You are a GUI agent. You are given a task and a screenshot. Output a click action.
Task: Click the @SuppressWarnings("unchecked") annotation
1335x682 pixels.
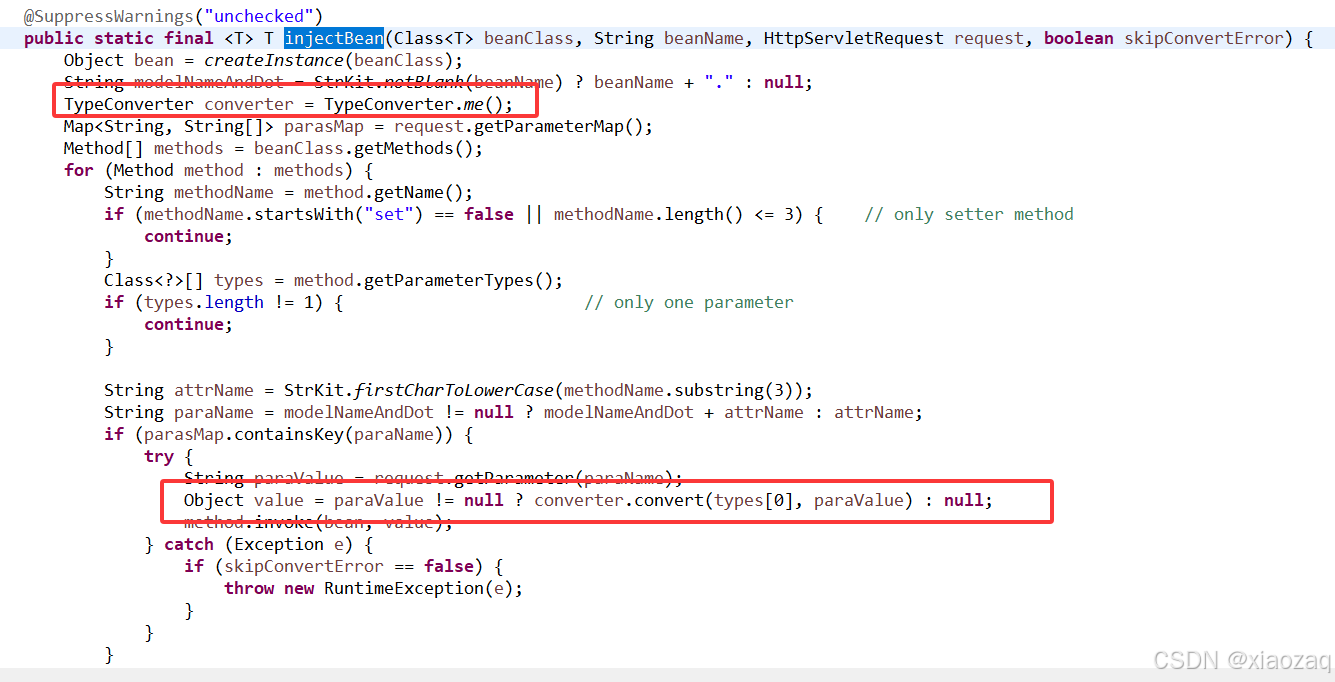pos(173,16)
